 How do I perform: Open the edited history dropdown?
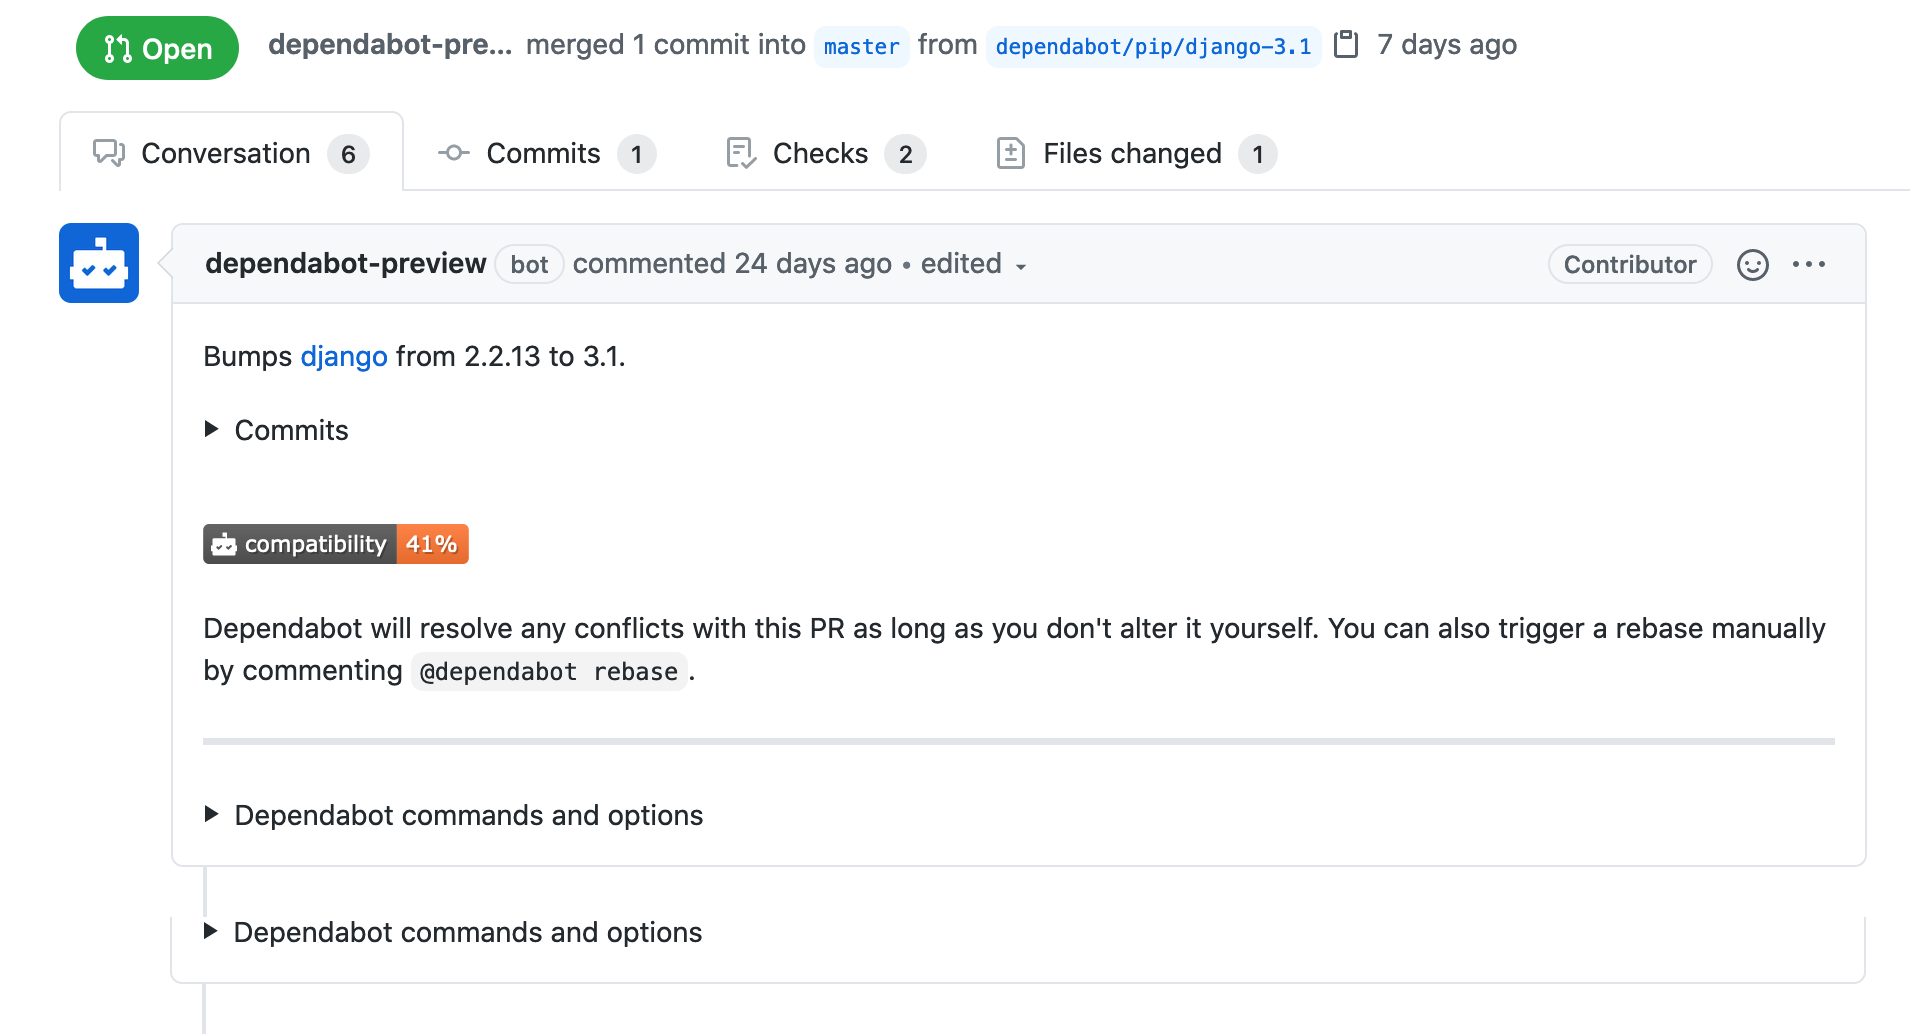tap(974, 264)
